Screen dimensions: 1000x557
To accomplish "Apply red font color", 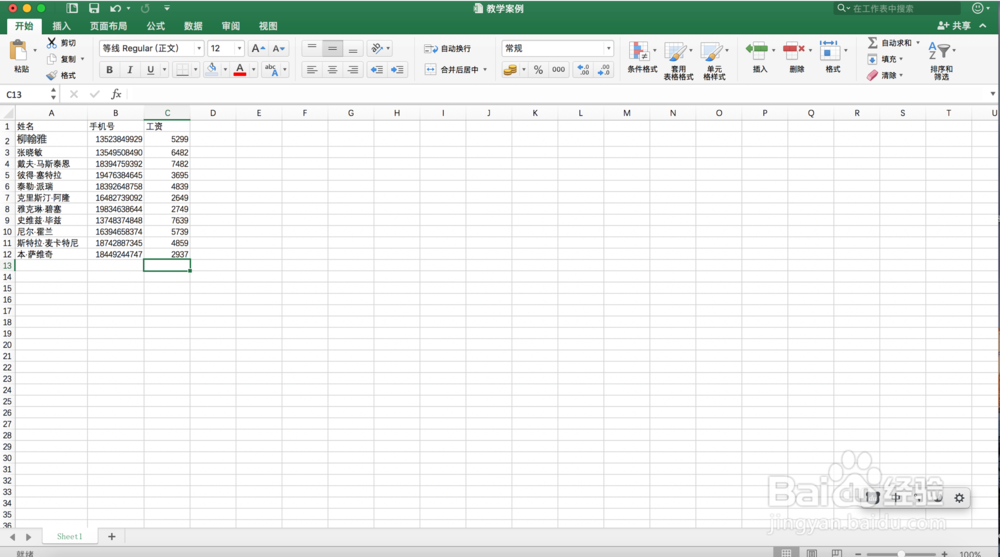I will [240, 70].
